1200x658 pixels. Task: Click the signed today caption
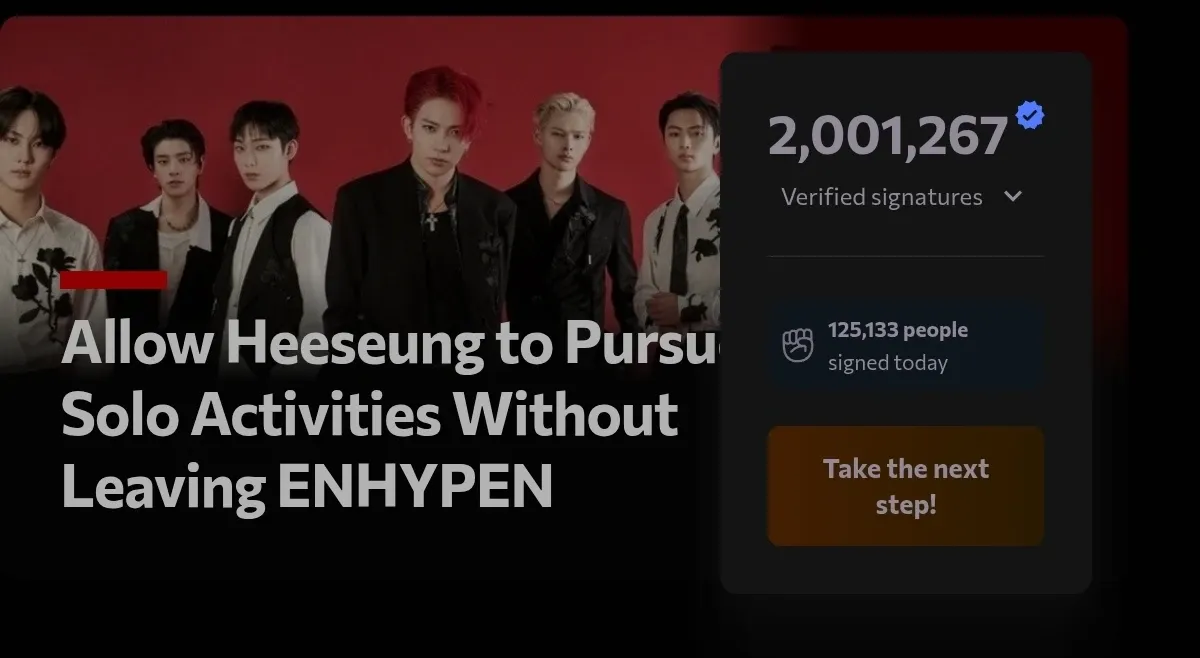pyautogui.click(x=887, y=363)
